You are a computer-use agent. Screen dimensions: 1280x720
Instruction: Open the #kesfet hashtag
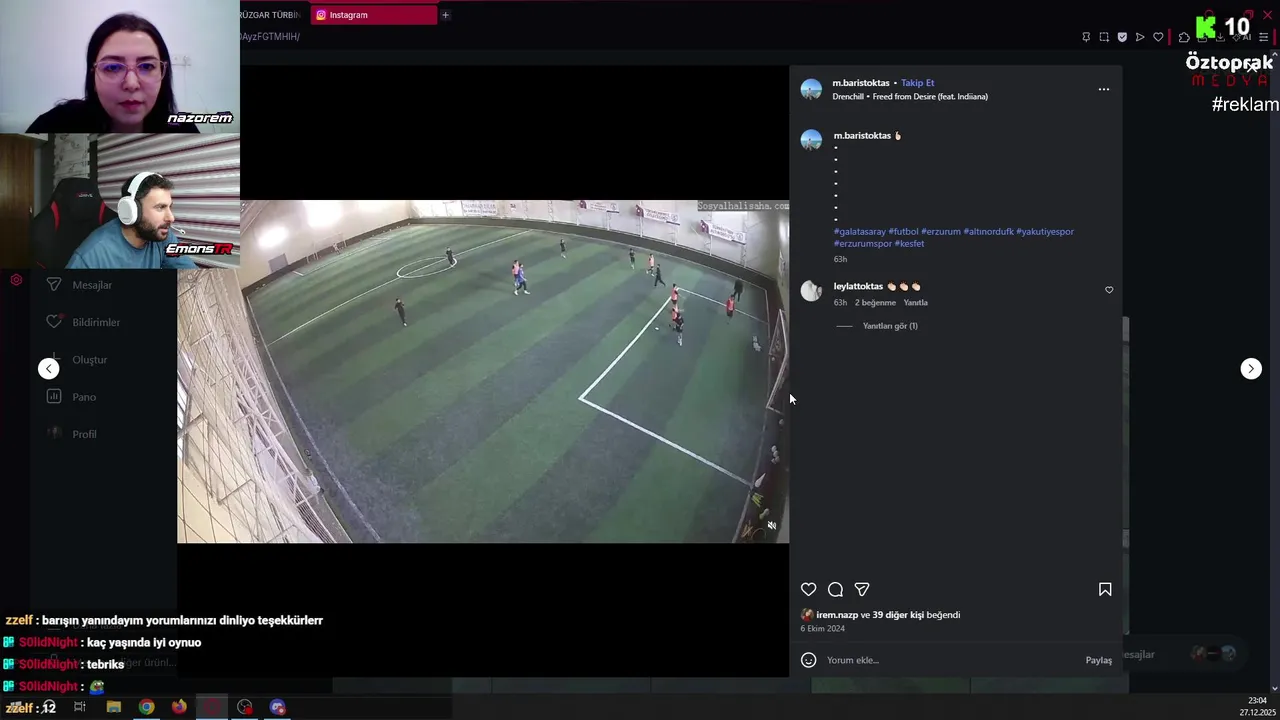tap(909, 244)
